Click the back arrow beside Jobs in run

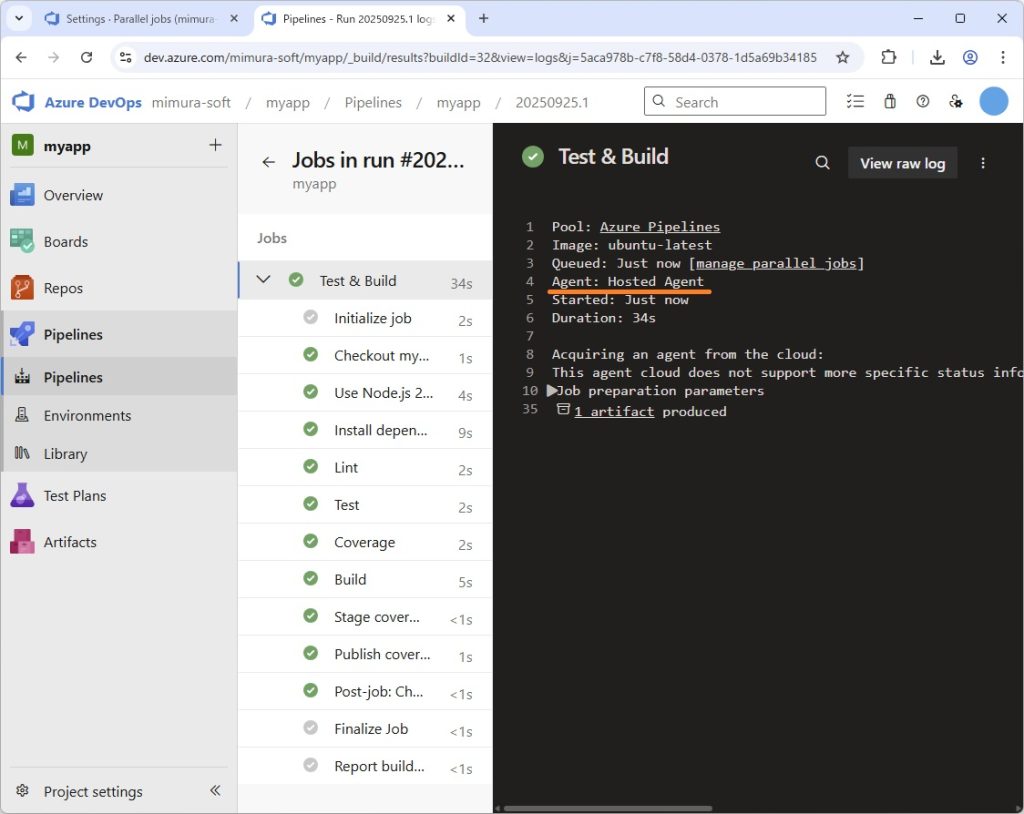tap(268, 162)
